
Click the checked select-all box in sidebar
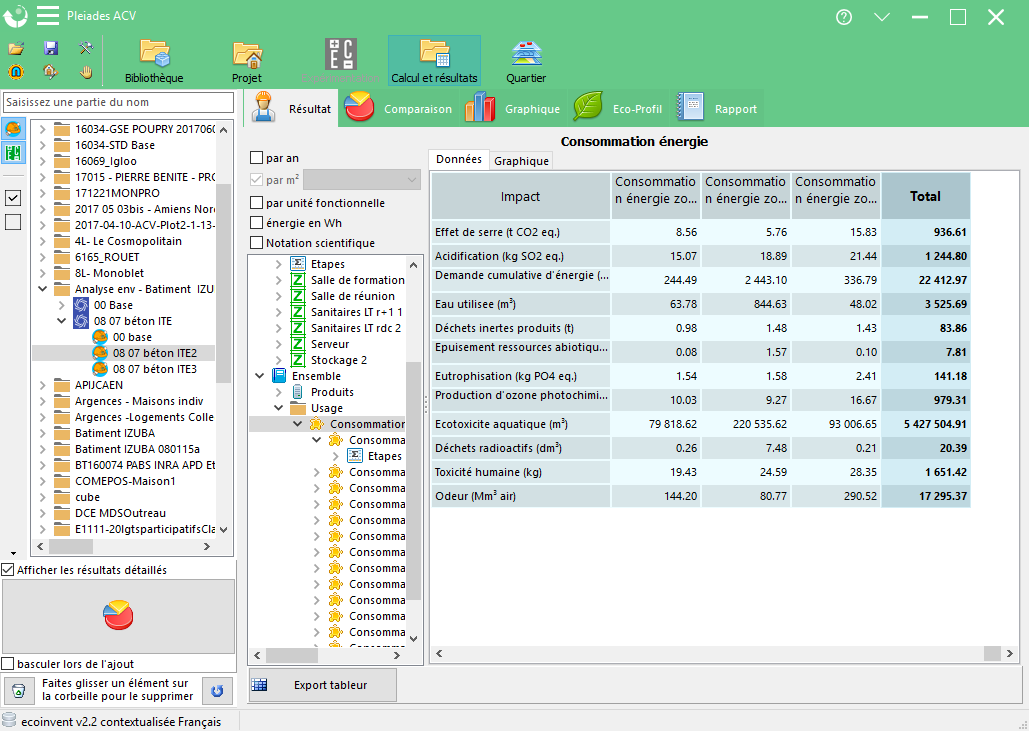point(13,198)
